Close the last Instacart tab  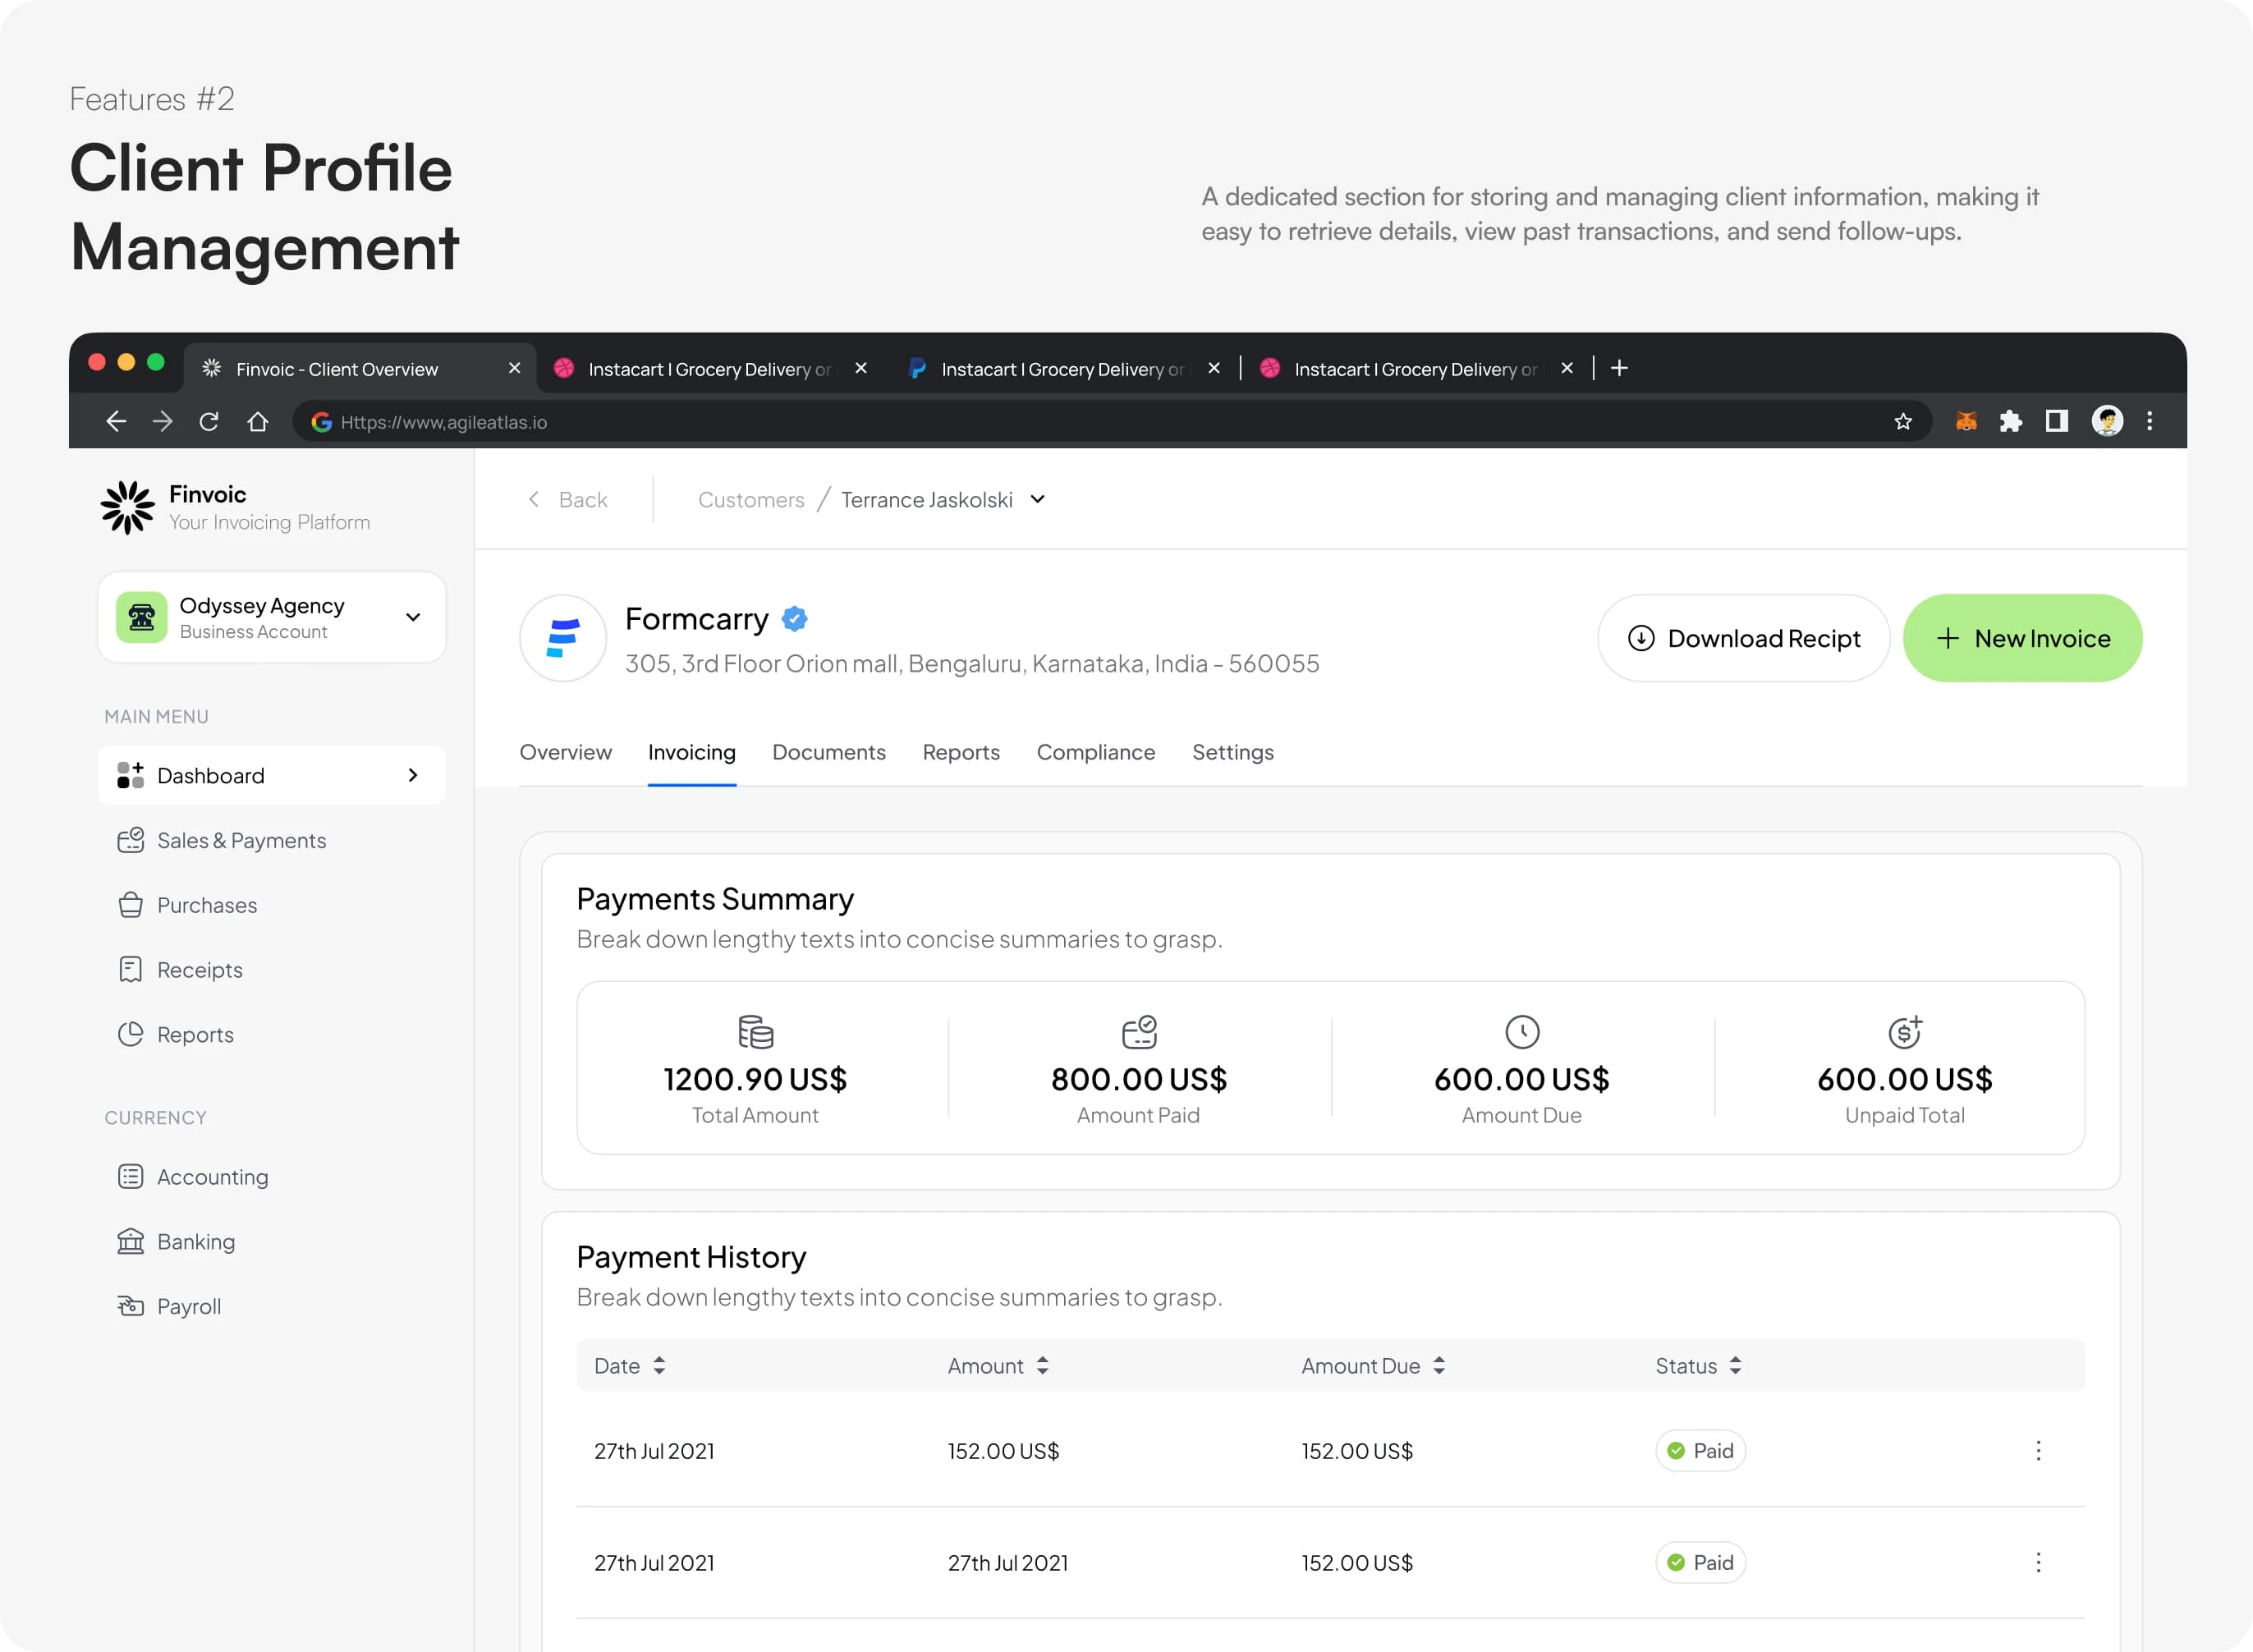coord(1566,368)
